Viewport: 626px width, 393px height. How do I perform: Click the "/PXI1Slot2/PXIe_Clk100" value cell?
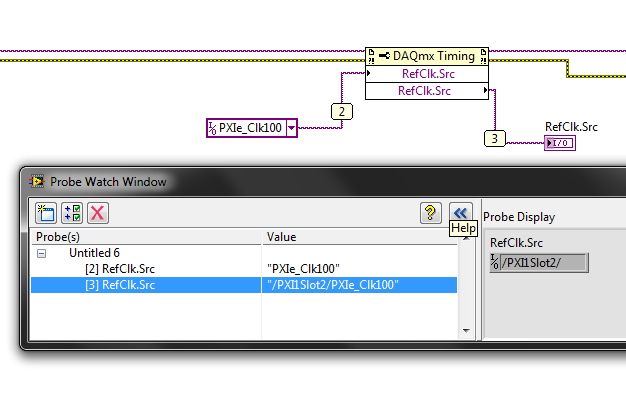tap(359, 285)
